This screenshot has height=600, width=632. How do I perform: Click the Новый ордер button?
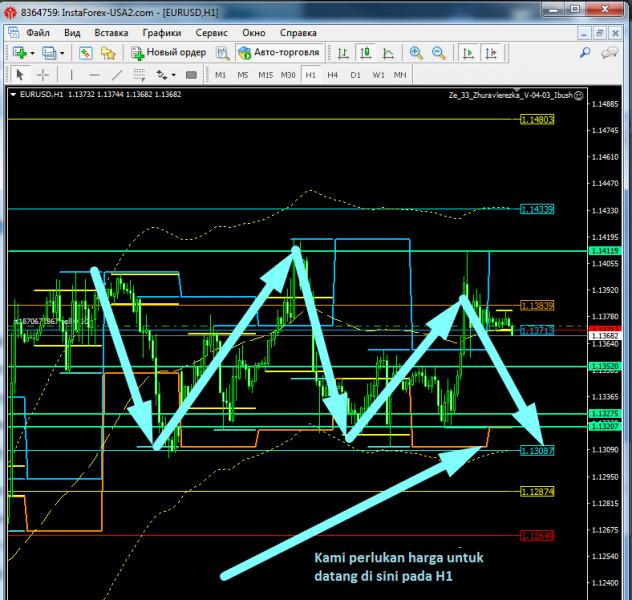coord(168,52)
